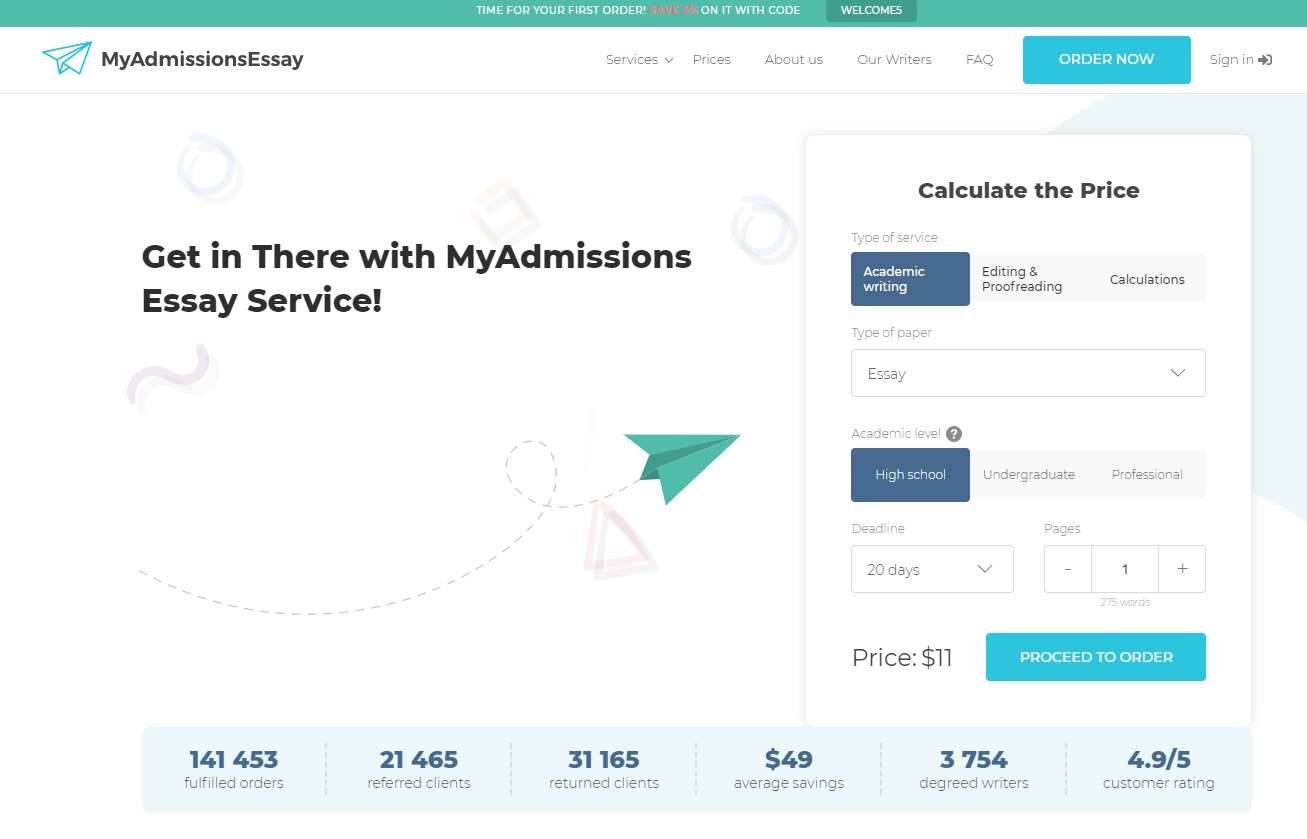The height and width of the screenshot is (839, 1307).
Task: Click the "SAVE 5%" promo text
Action: coord(674,11)
